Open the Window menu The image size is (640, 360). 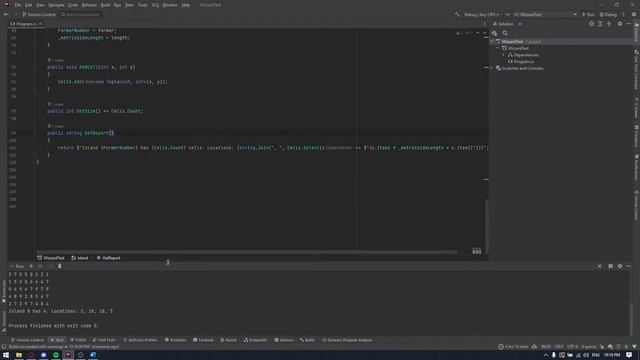[170, 5]
